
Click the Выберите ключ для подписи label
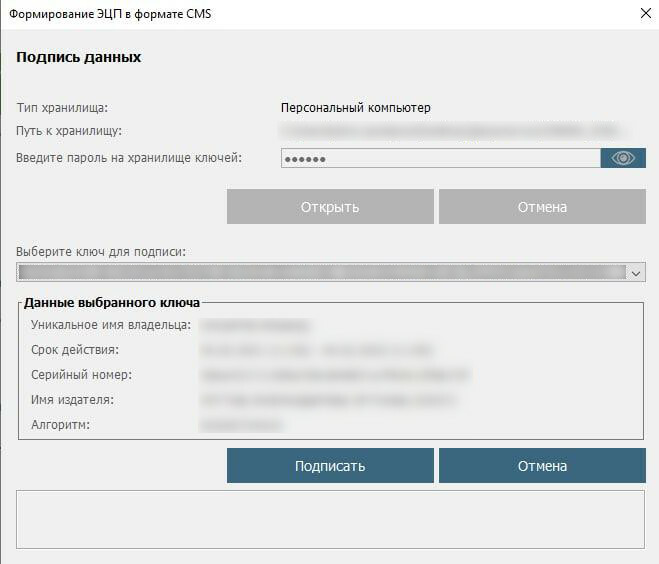(101, 251)
